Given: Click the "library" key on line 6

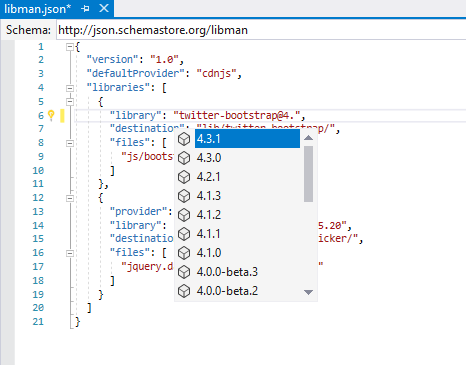Looking at the screenshot, I should pyautogui.click(x=135, y=115).
